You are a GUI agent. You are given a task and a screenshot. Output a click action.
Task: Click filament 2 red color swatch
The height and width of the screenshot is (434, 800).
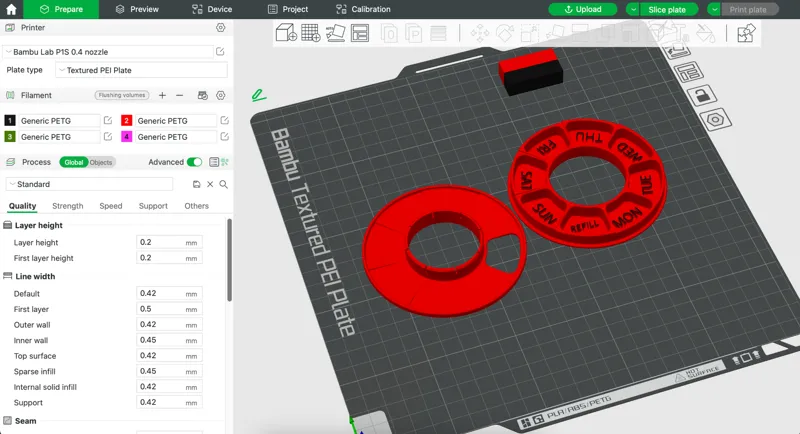coord(126,120)
